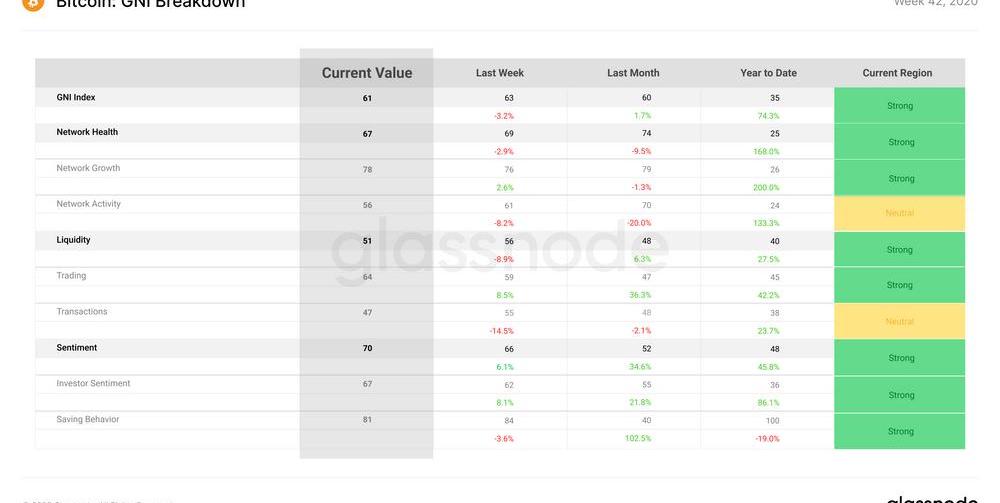Click the Saving Behavior row label
The width and height of the screenshot is (1000, 503).
click(87, 419)
